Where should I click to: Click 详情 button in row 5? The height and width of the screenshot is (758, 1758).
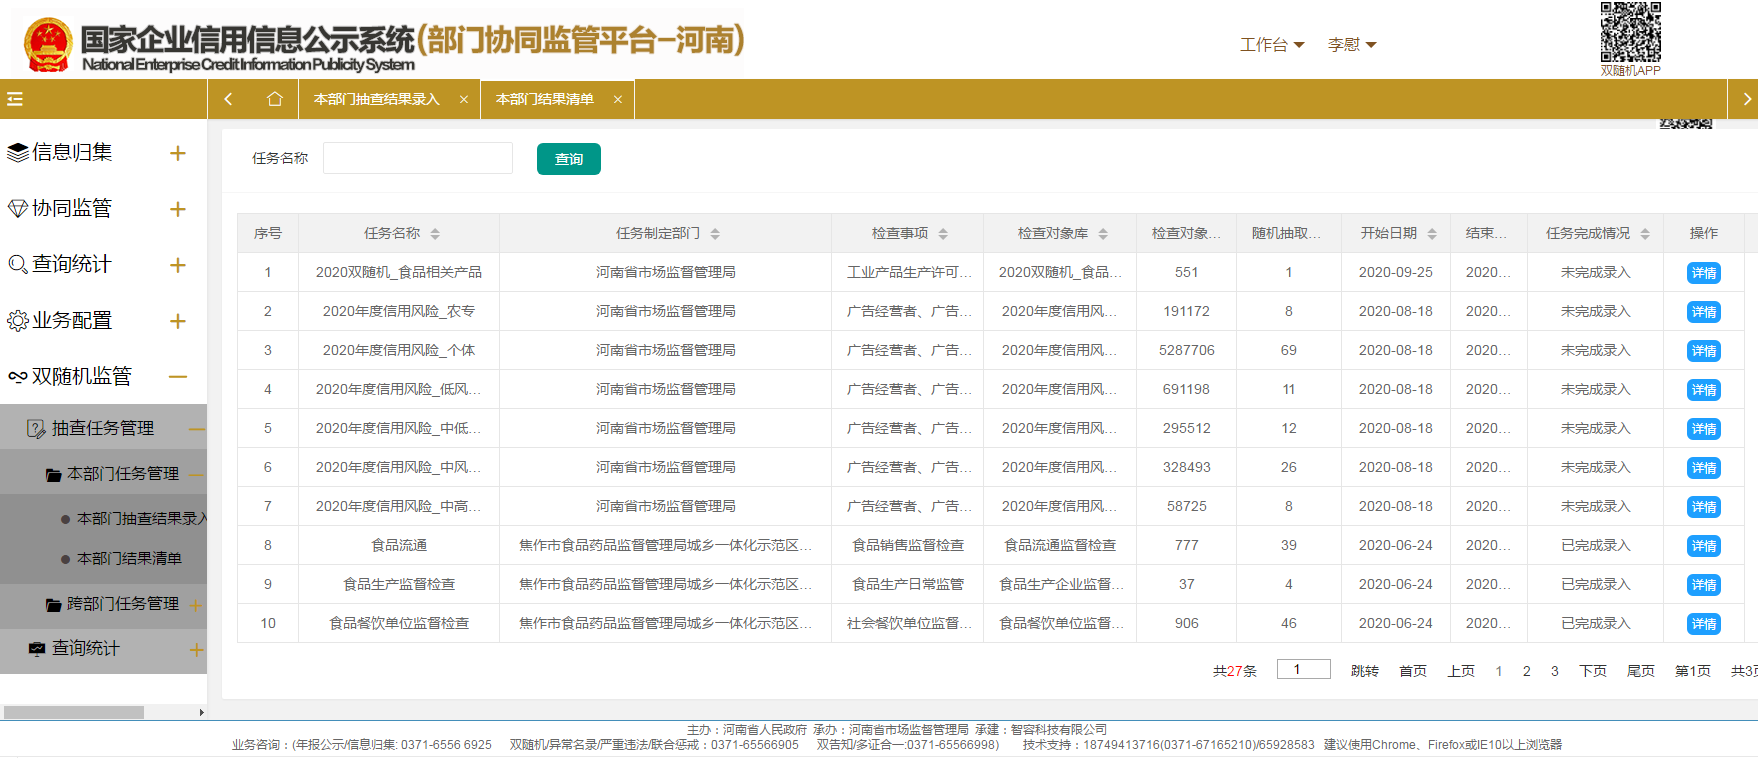(1704, 429)
